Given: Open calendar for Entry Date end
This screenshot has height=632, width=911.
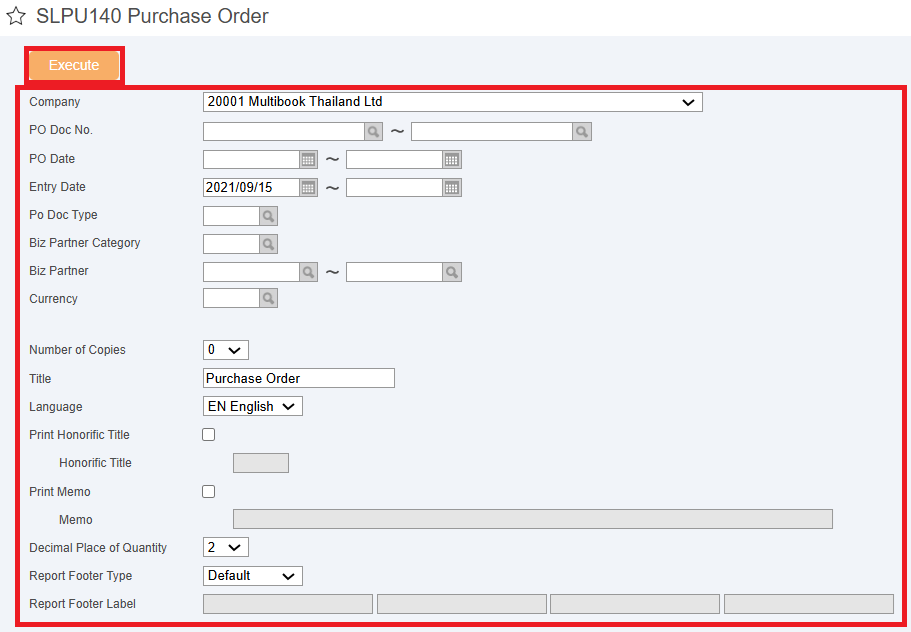Looking at the screenshot, I should (452, 188).
